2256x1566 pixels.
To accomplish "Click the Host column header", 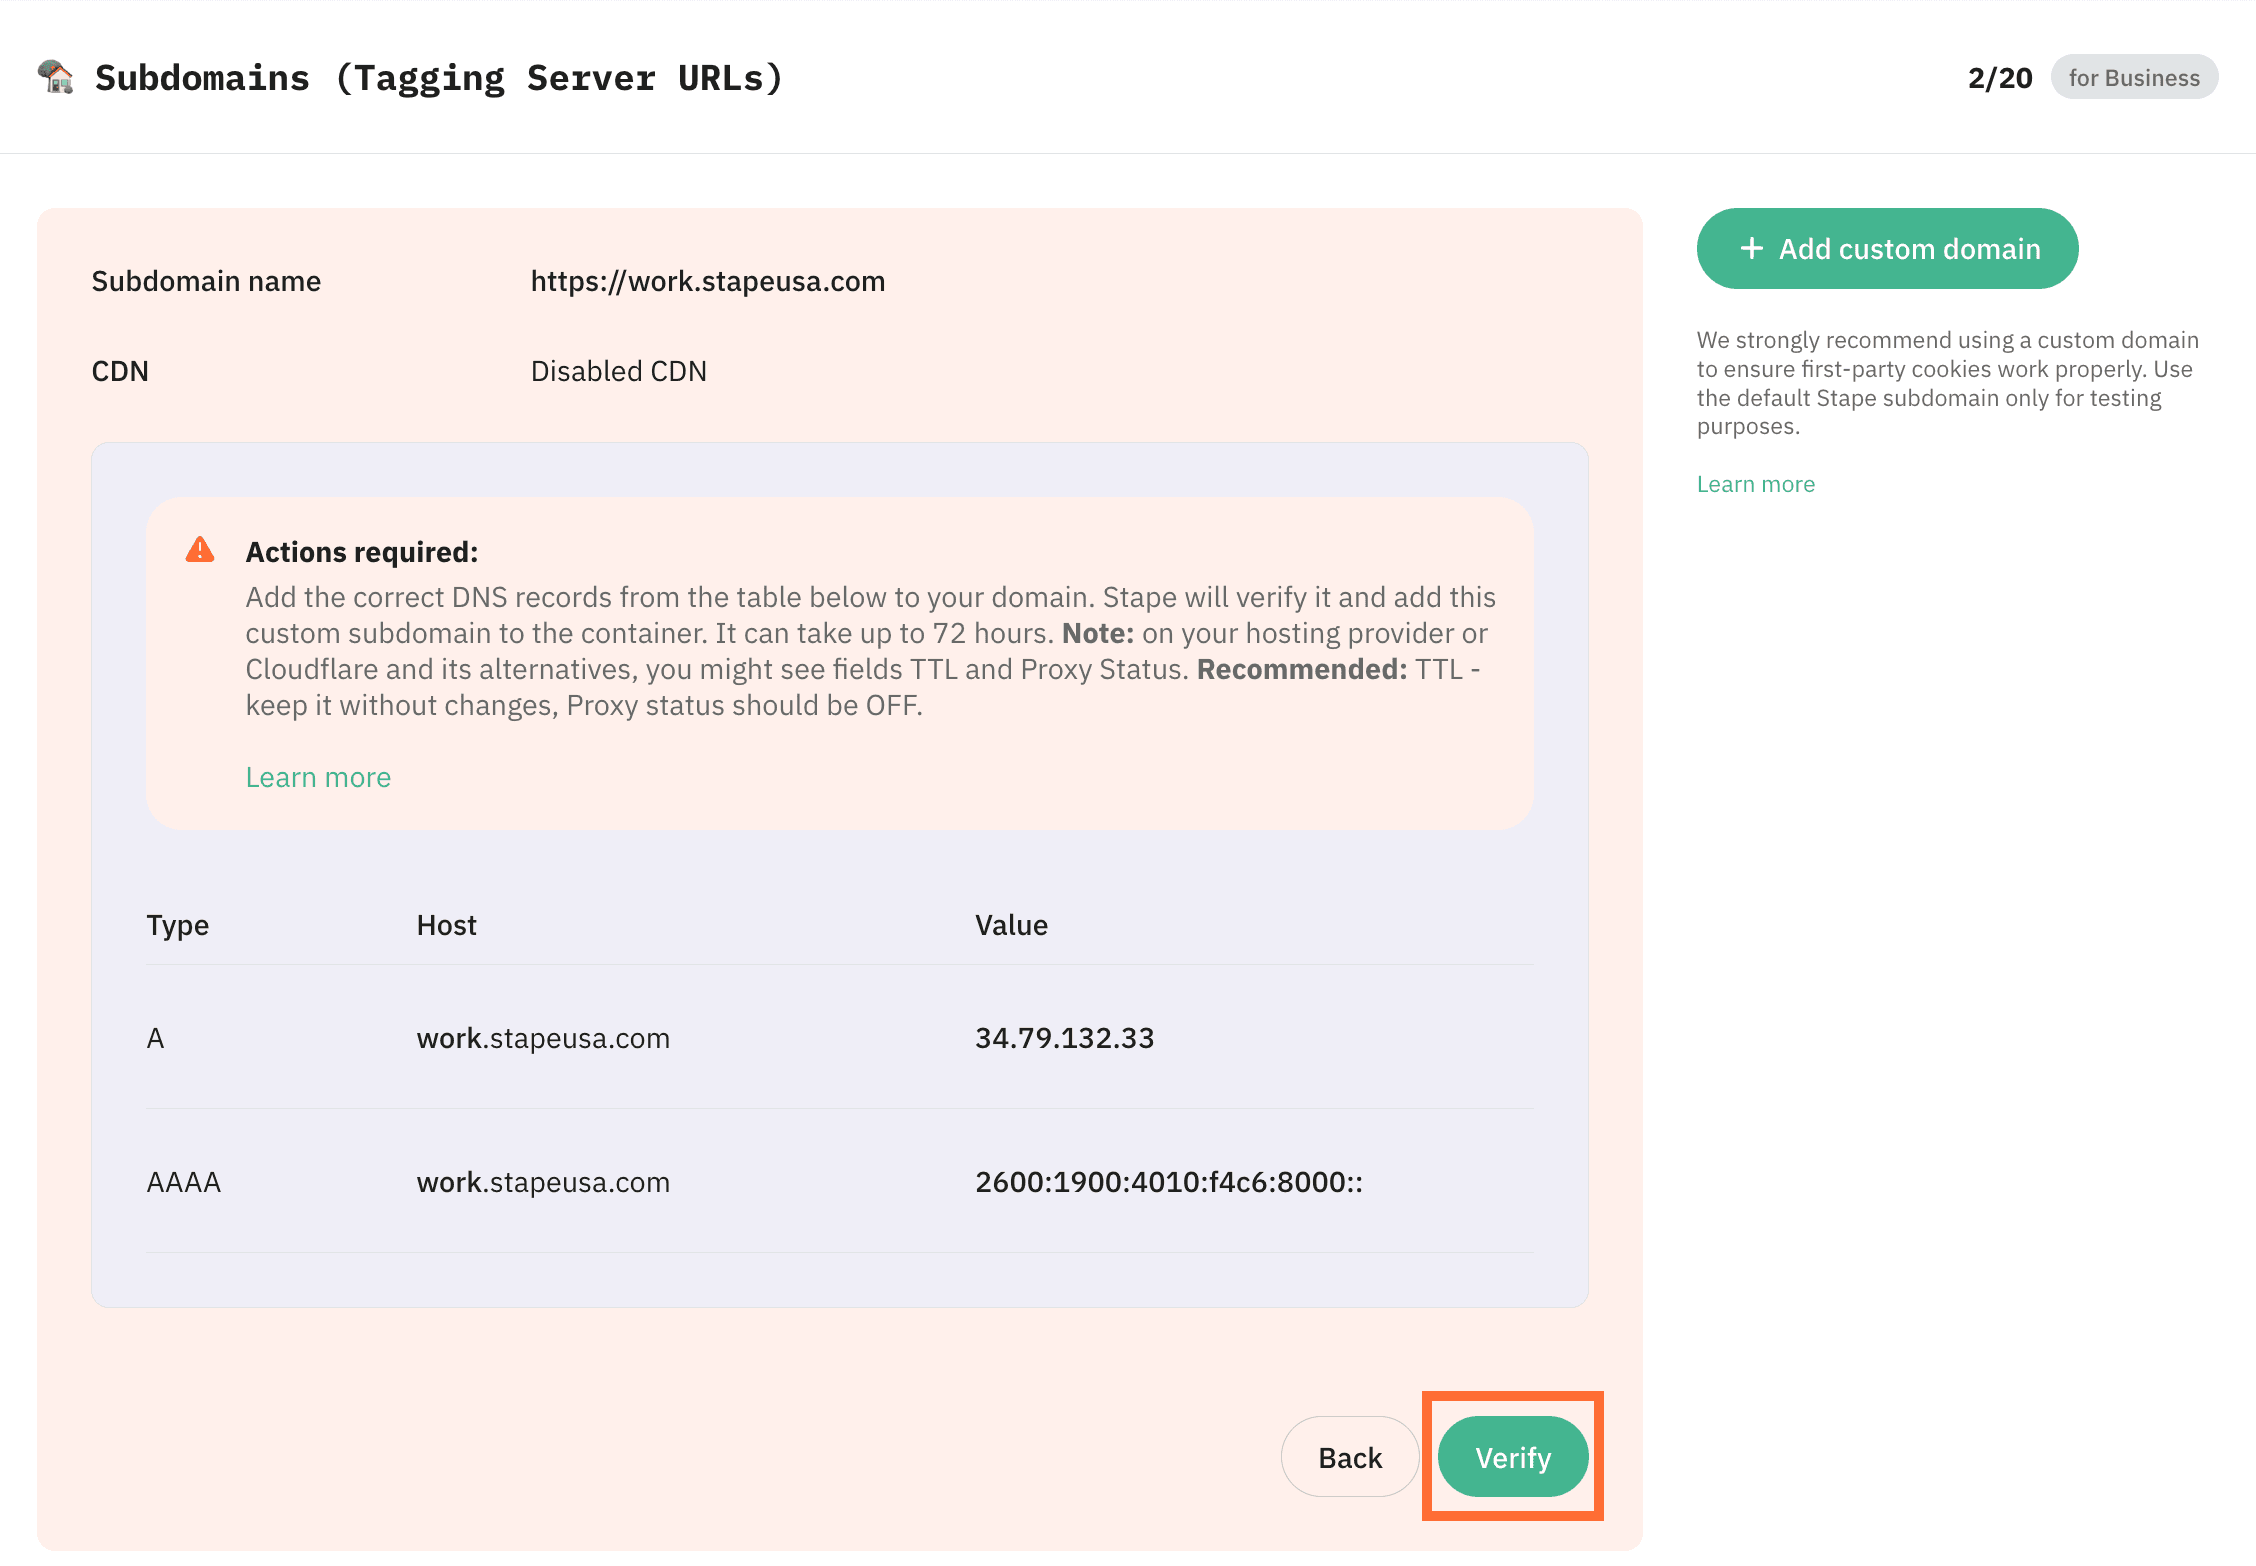I will (446, 925).
